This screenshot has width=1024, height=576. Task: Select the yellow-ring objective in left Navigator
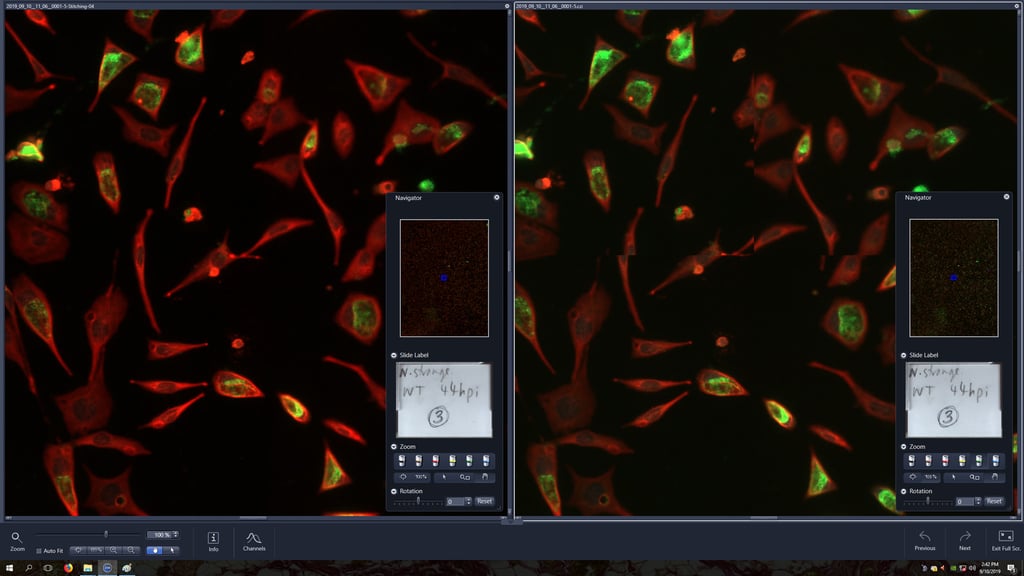(x=453, y=460)
